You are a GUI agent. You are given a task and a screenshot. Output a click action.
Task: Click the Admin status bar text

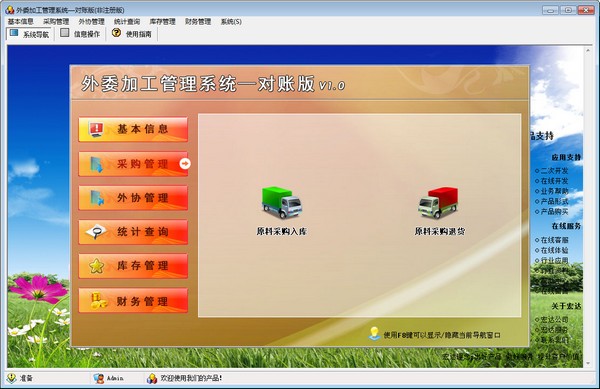[115, 378]
